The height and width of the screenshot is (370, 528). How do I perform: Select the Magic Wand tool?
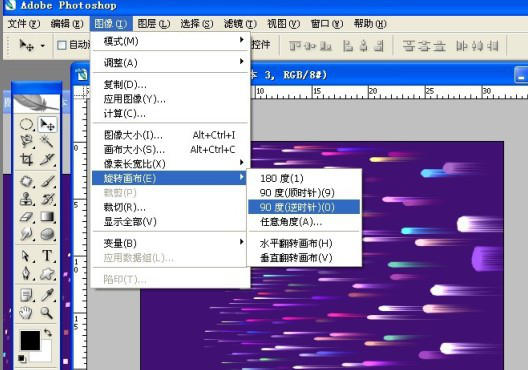click(47, 141)
